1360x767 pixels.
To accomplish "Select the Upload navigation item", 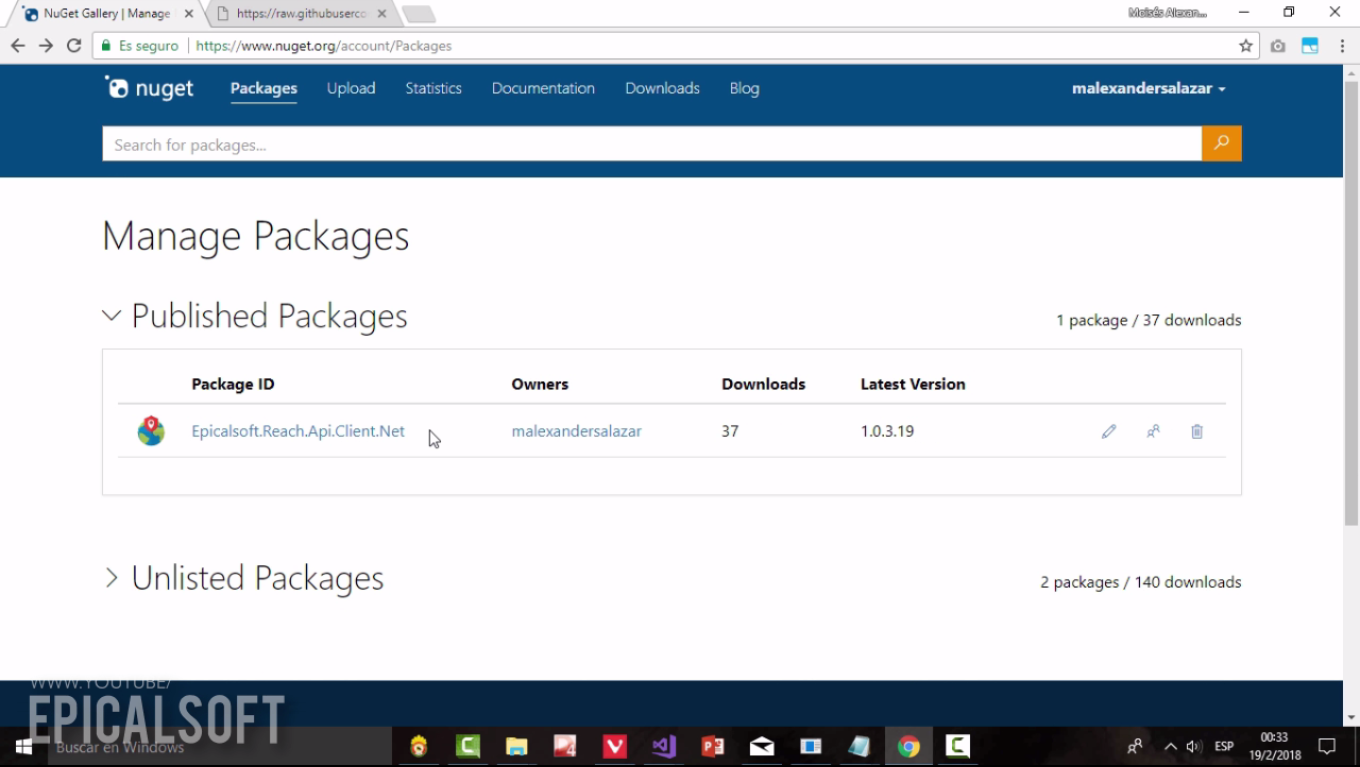I will point(351,88).
